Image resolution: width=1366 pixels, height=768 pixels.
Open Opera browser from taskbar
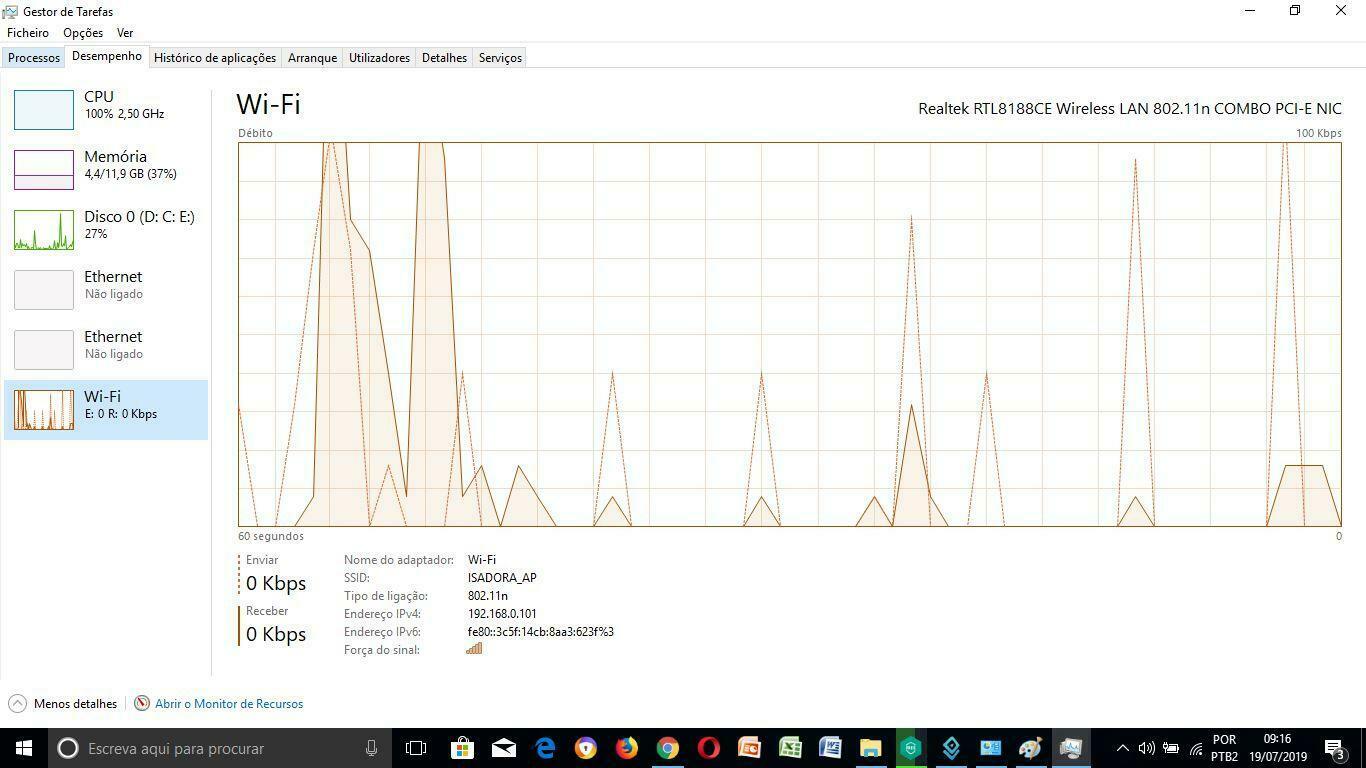click(708, 748)
